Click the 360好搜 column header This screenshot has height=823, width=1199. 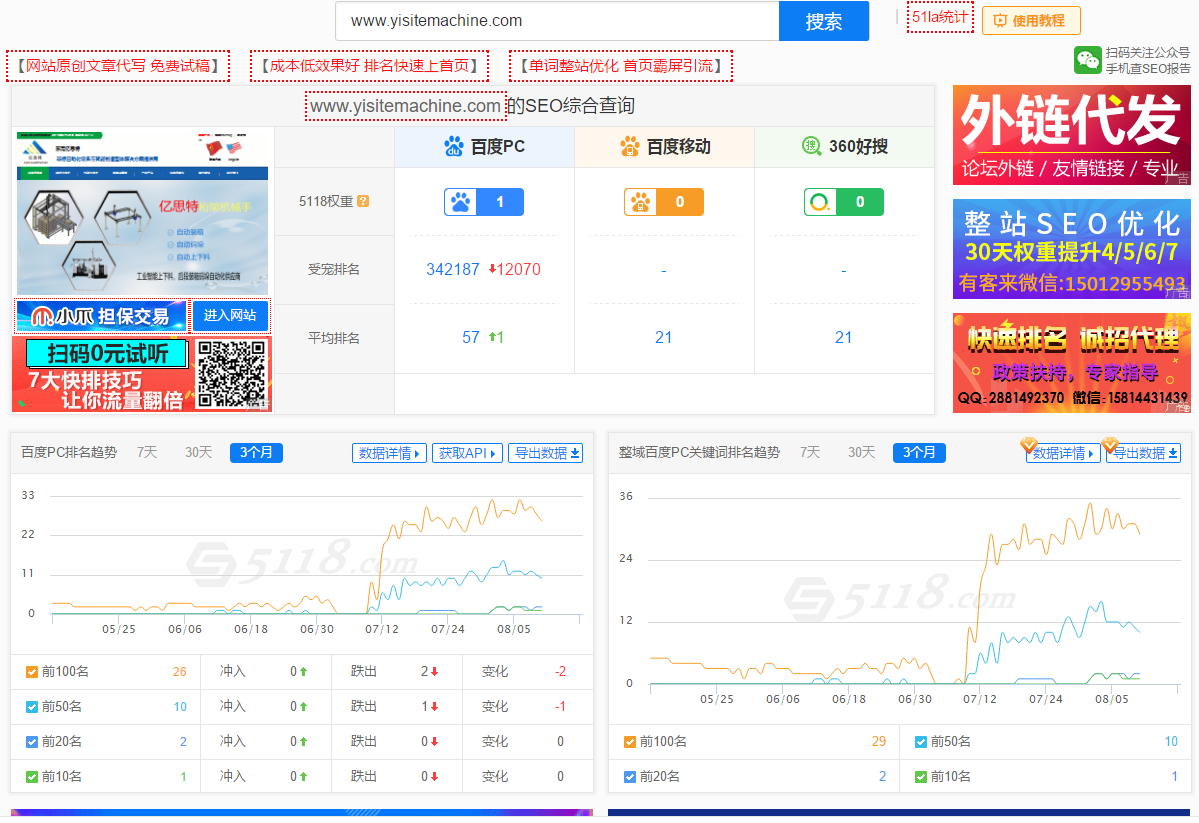point(844,147)
